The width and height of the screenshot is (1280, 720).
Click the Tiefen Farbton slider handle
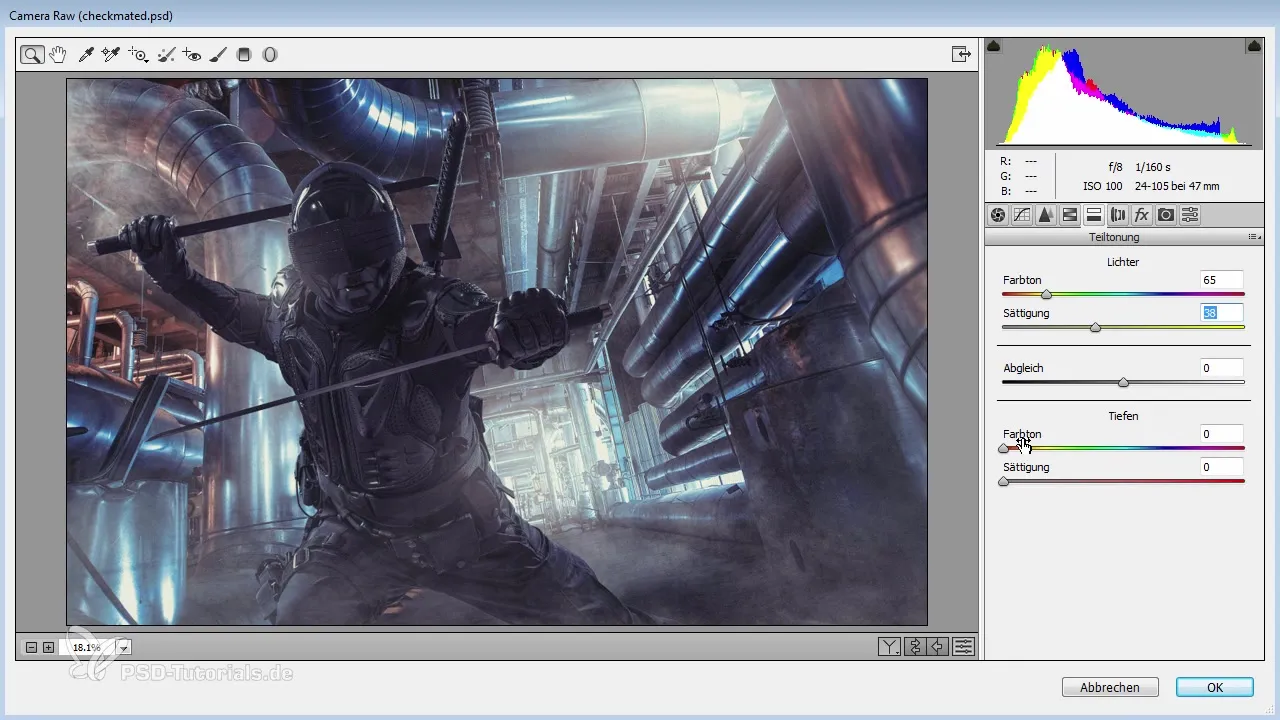[x=1003, y=448]
